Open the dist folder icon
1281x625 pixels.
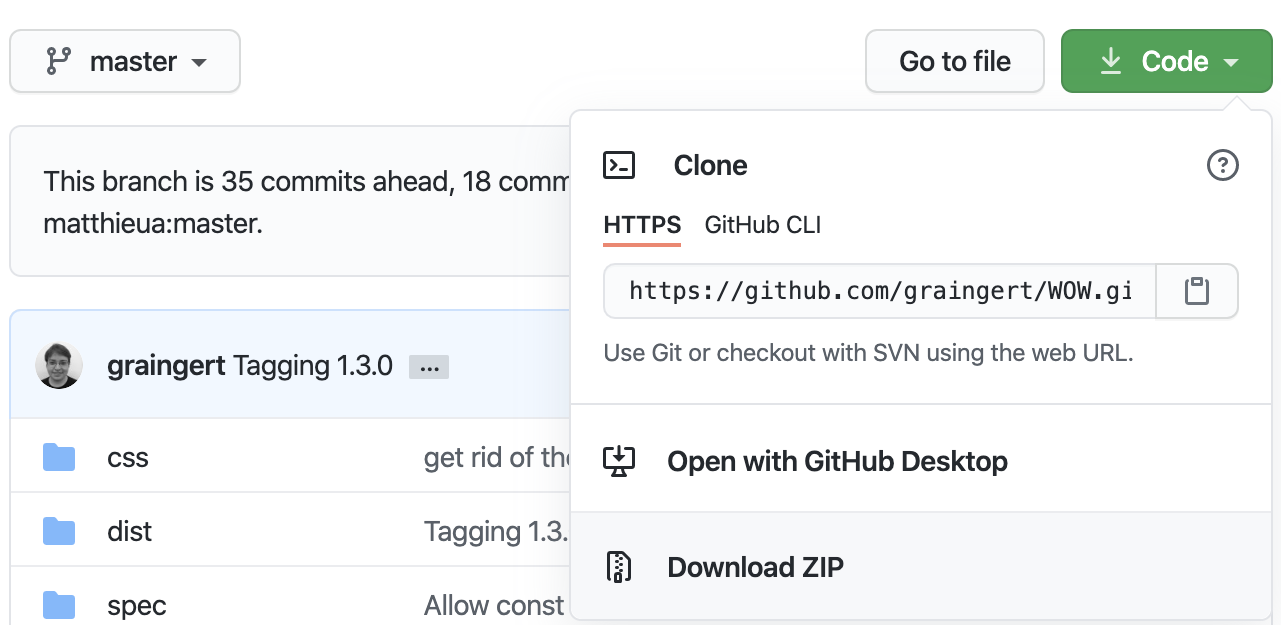[x=60, y=531]
